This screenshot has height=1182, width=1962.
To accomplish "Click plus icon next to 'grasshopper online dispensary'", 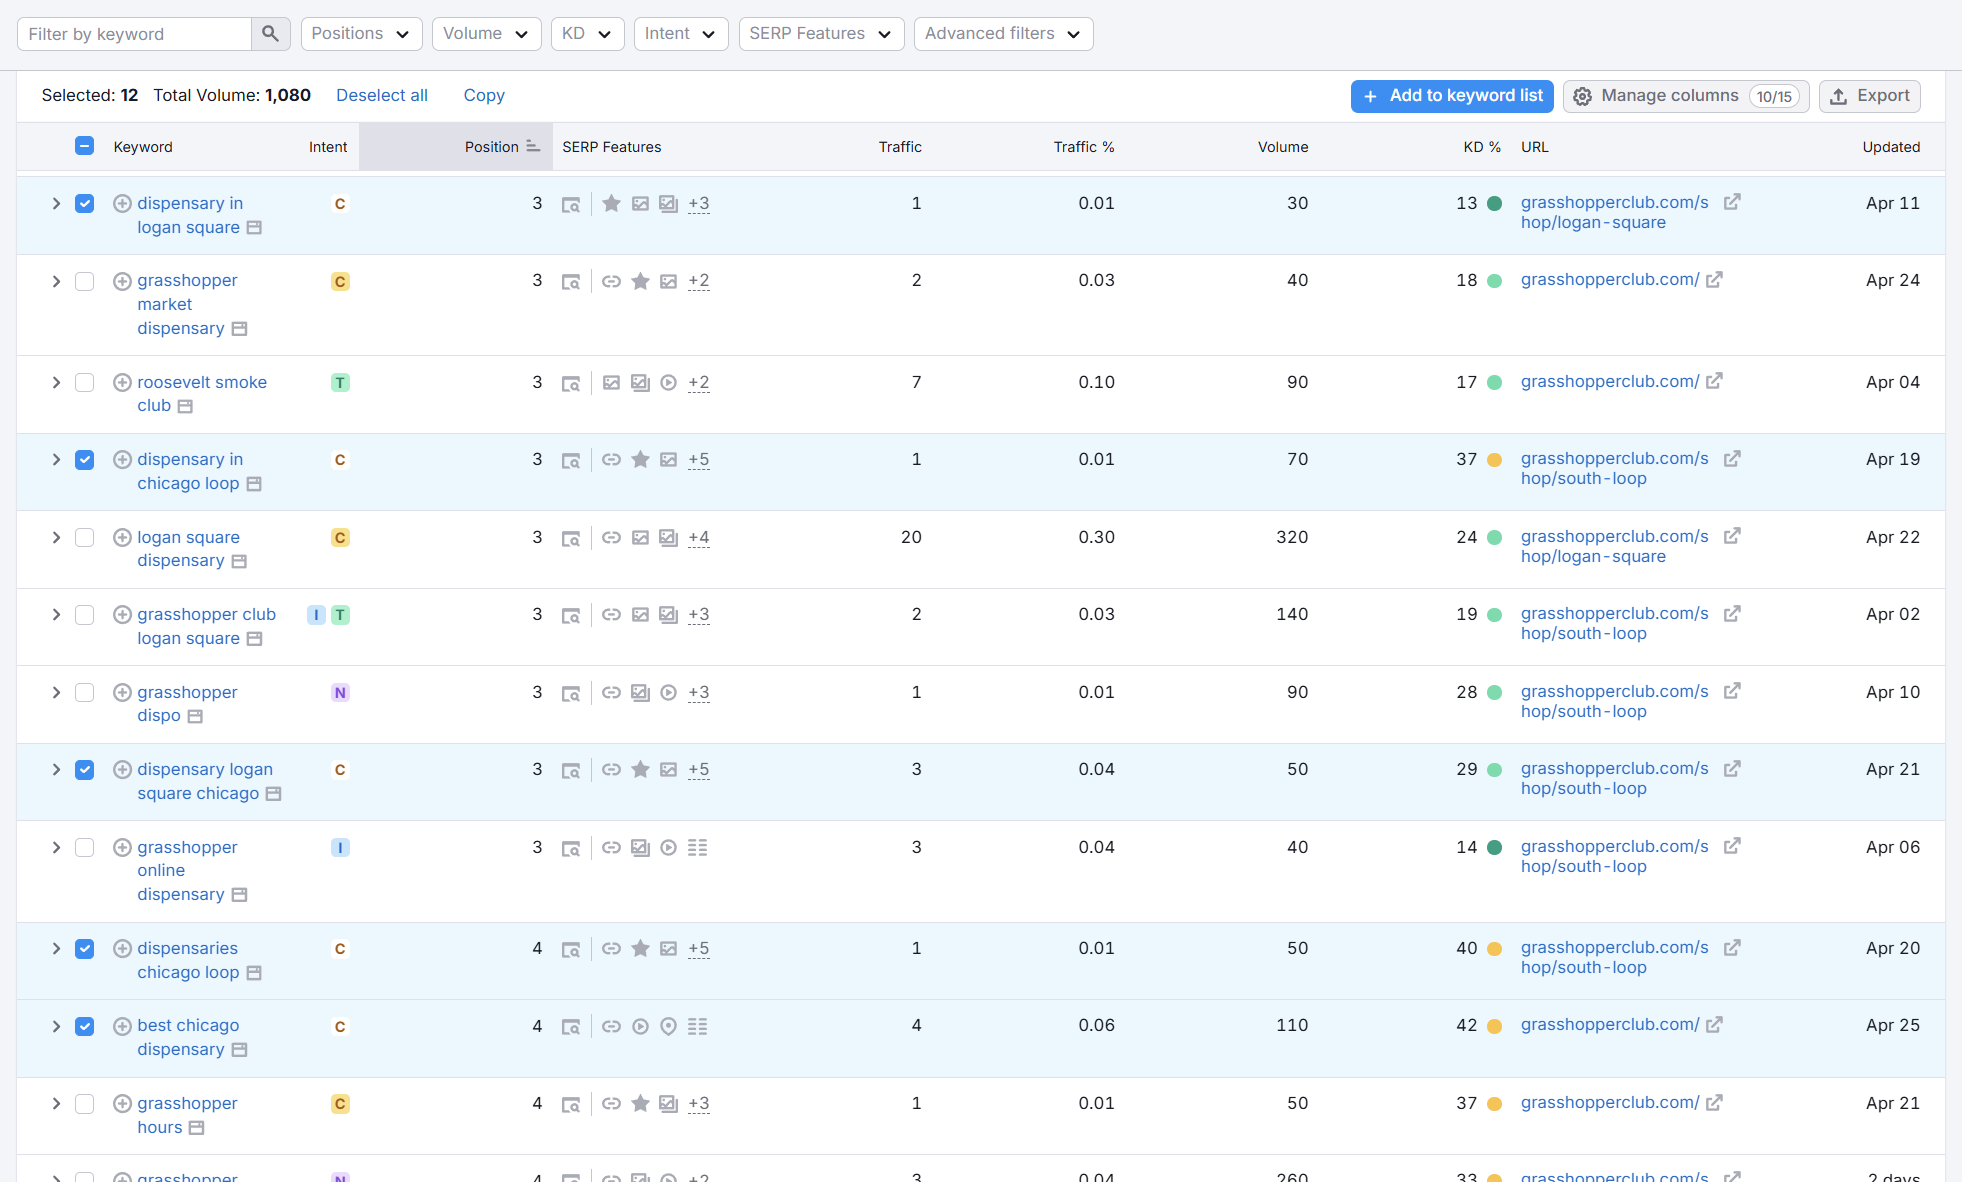I will point(122,847).
